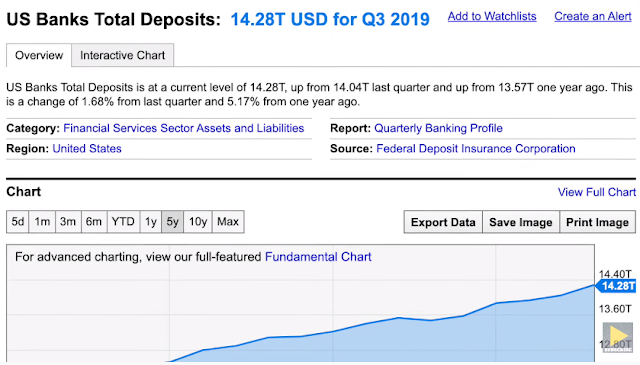Screen dimensions: 640x365
Task: Select the 1y chart range
Action: (151, 222)
